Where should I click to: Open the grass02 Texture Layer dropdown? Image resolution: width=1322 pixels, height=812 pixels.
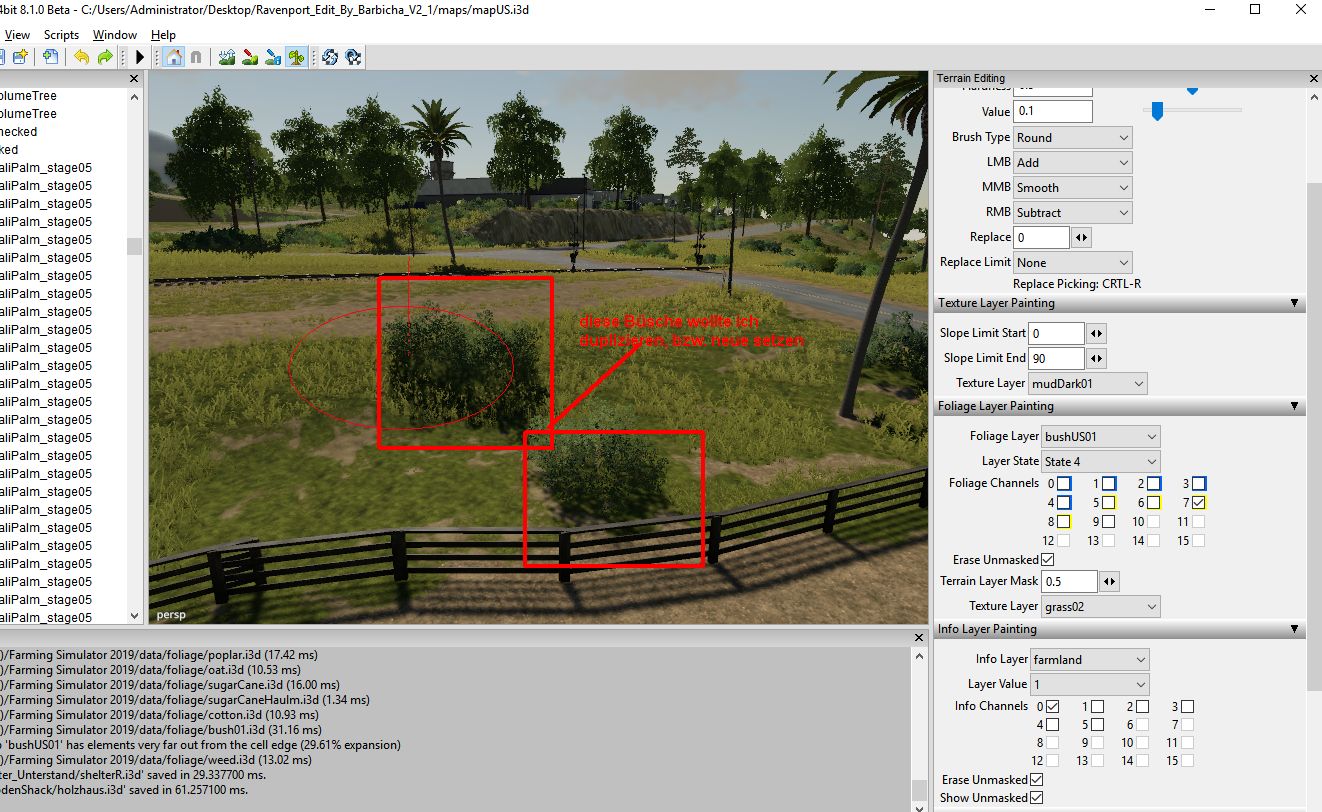coord(1100,606)
